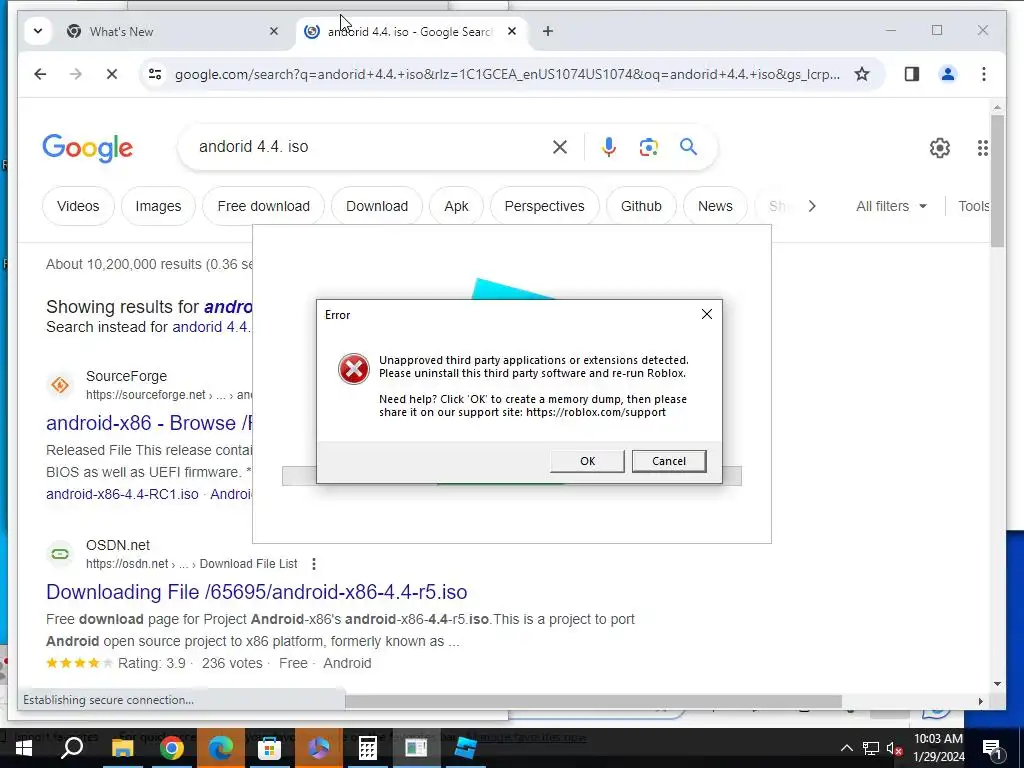The width and height of the screenshot is (1024, 768).
Task: Click the Chrome back arrow
Action: (40, 74)
